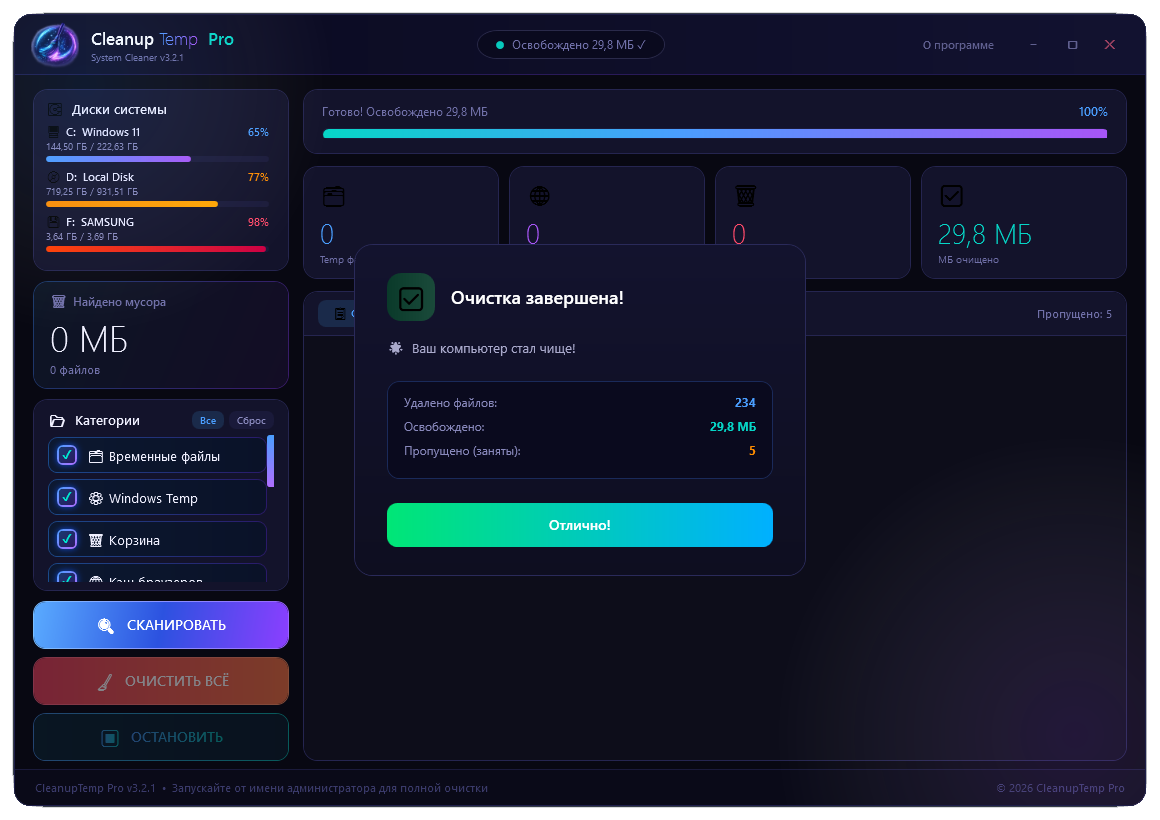The image size is (1160, 820).
Task: Close the Cleanup Temp Pro window
Action: pos(1110,44)
